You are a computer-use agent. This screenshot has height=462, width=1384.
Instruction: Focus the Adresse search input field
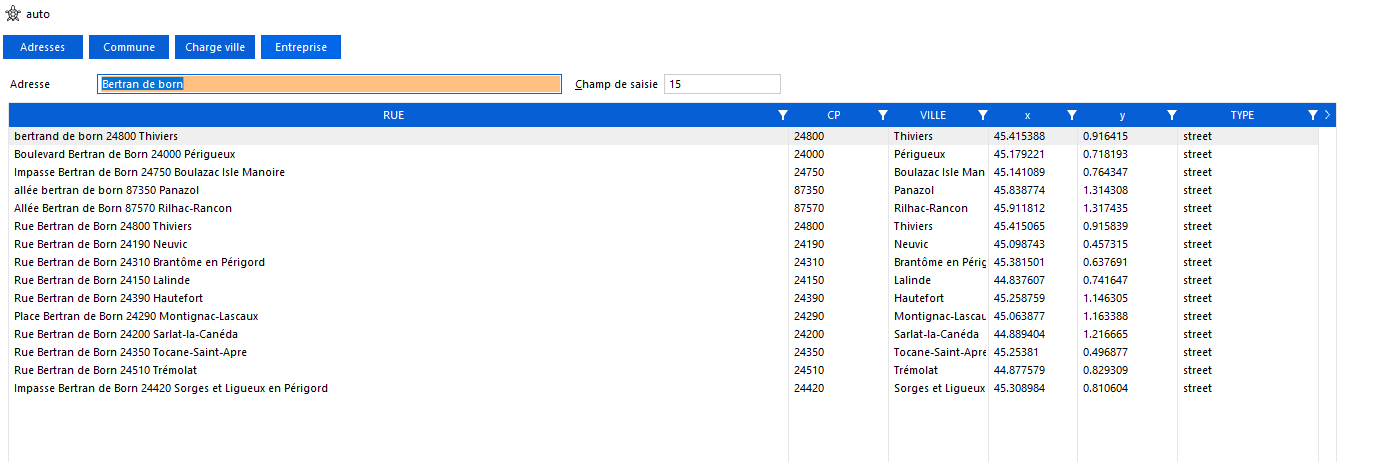330,85
